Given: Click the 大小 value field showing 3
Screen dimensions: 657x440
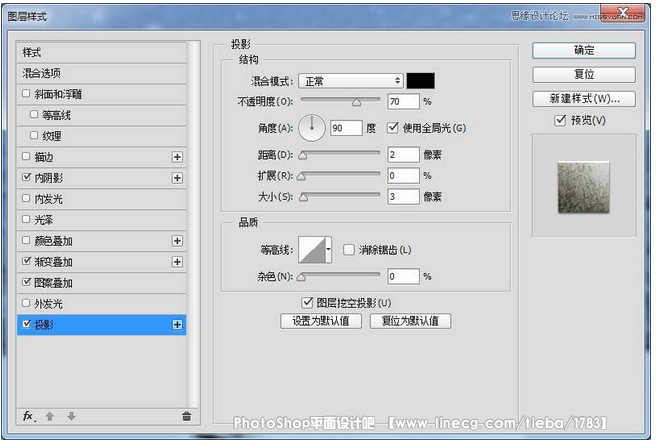Looking at the screenshot, I should [x=403, y=197].
